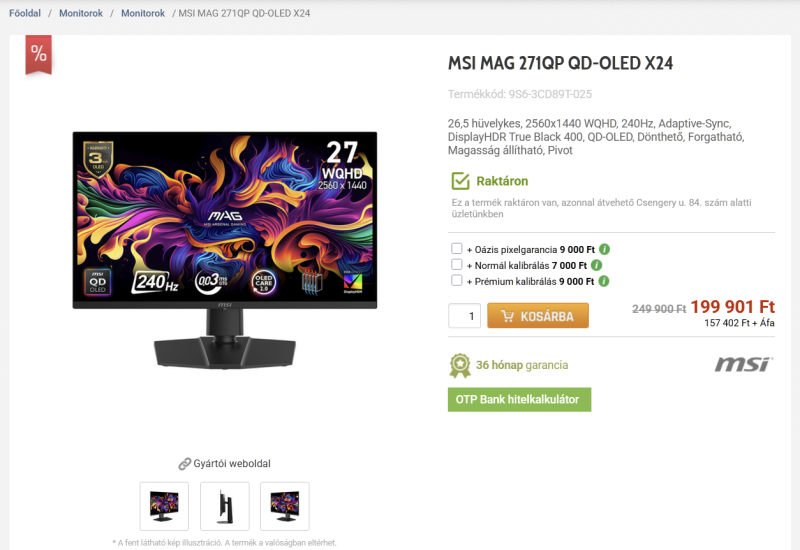Click the MSI brand logo
Viewport: 800px width, 550px height.
pos(744,364)
